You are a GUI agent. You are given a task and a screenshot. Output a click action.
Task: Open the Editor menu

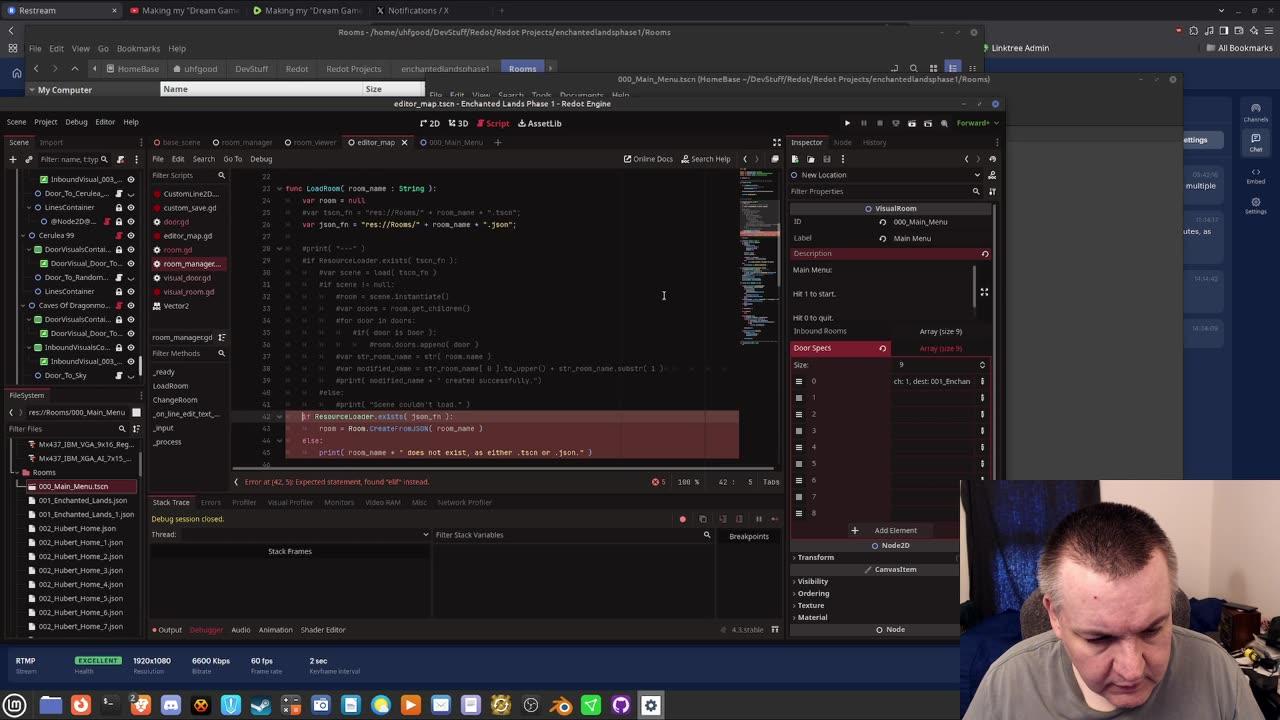tap(105, 122)
